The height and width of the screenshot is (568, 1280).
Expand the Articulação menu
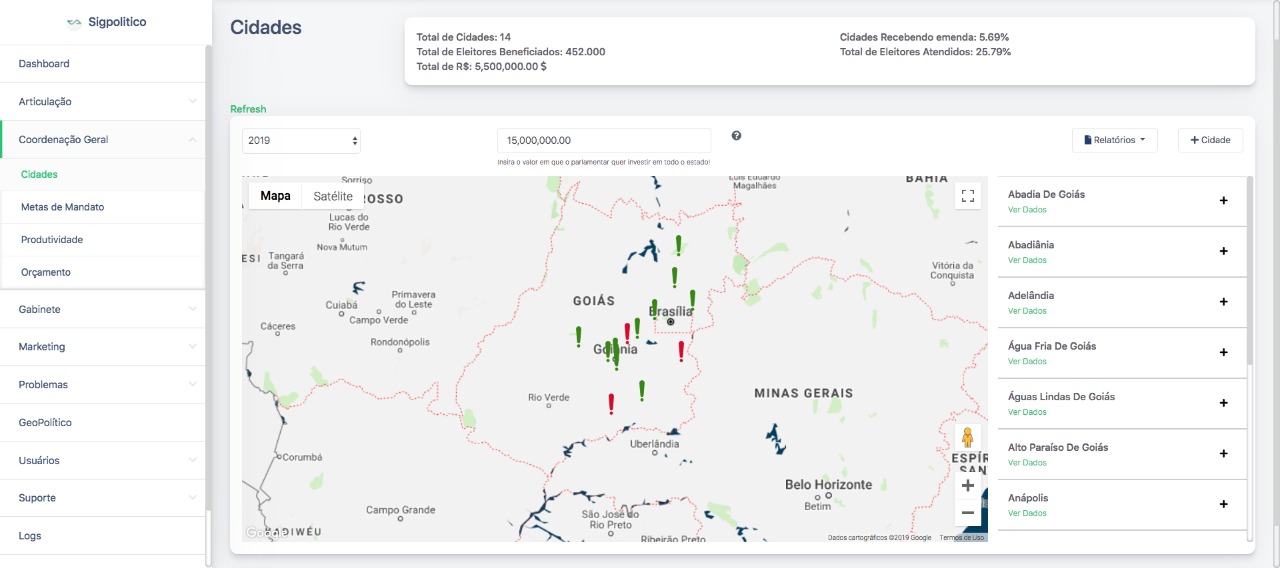(x=104, y=102)
